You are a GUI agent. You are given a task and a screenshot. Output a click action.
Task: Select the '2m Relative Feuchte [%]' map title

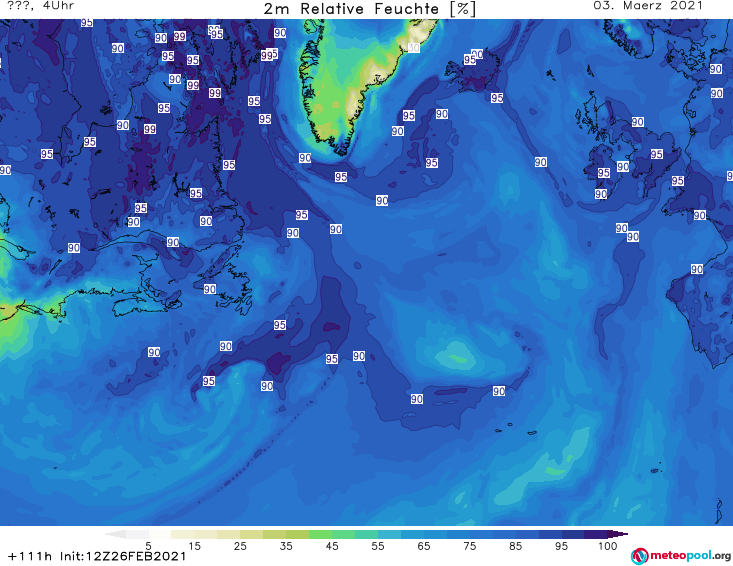coord(370,9)
